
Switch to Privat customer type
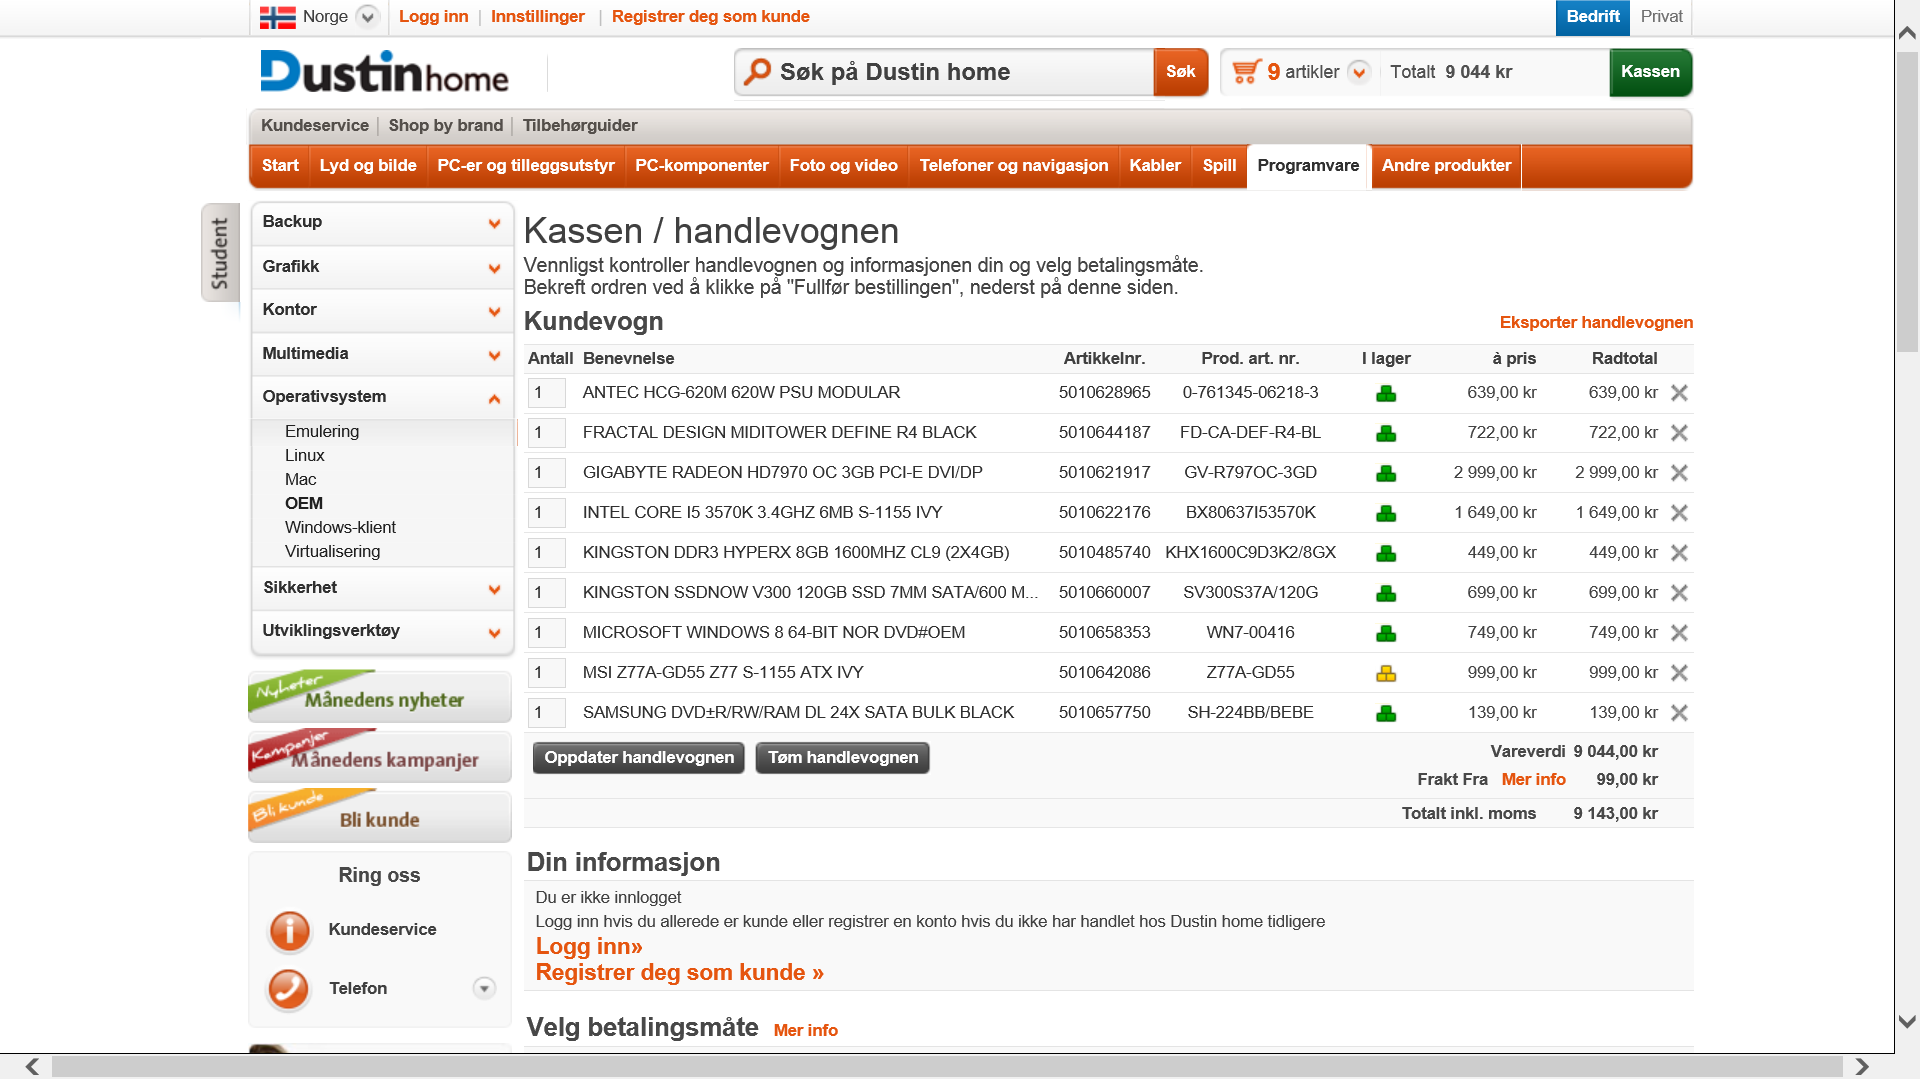coord(1661,17)
